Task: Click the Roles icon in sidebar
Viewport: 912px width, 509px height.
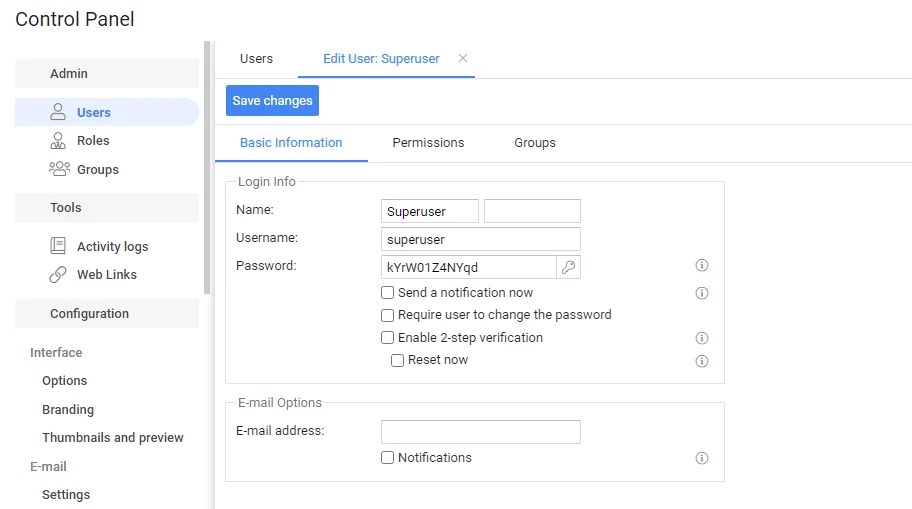Action: click(x=58, y=141)
